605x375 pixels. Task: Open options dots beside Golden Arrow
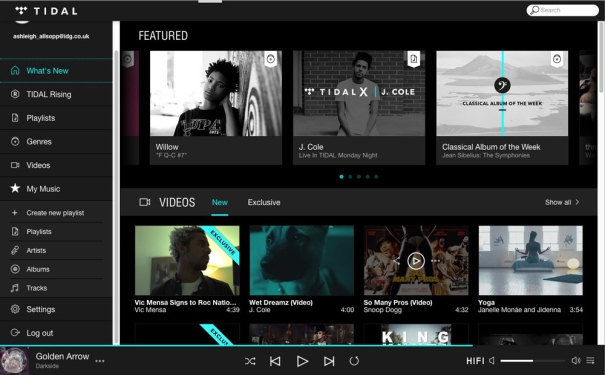tap(100, 361)
